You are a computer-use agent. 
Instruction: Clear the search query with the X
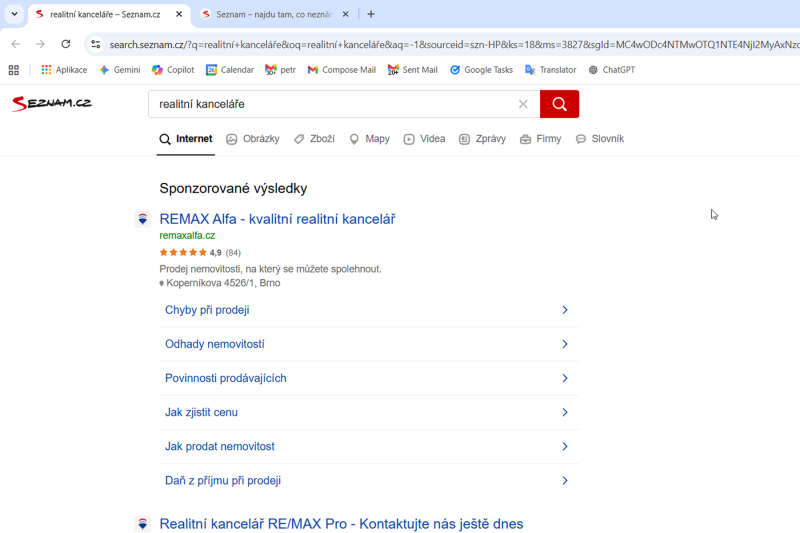pos(523,104)
